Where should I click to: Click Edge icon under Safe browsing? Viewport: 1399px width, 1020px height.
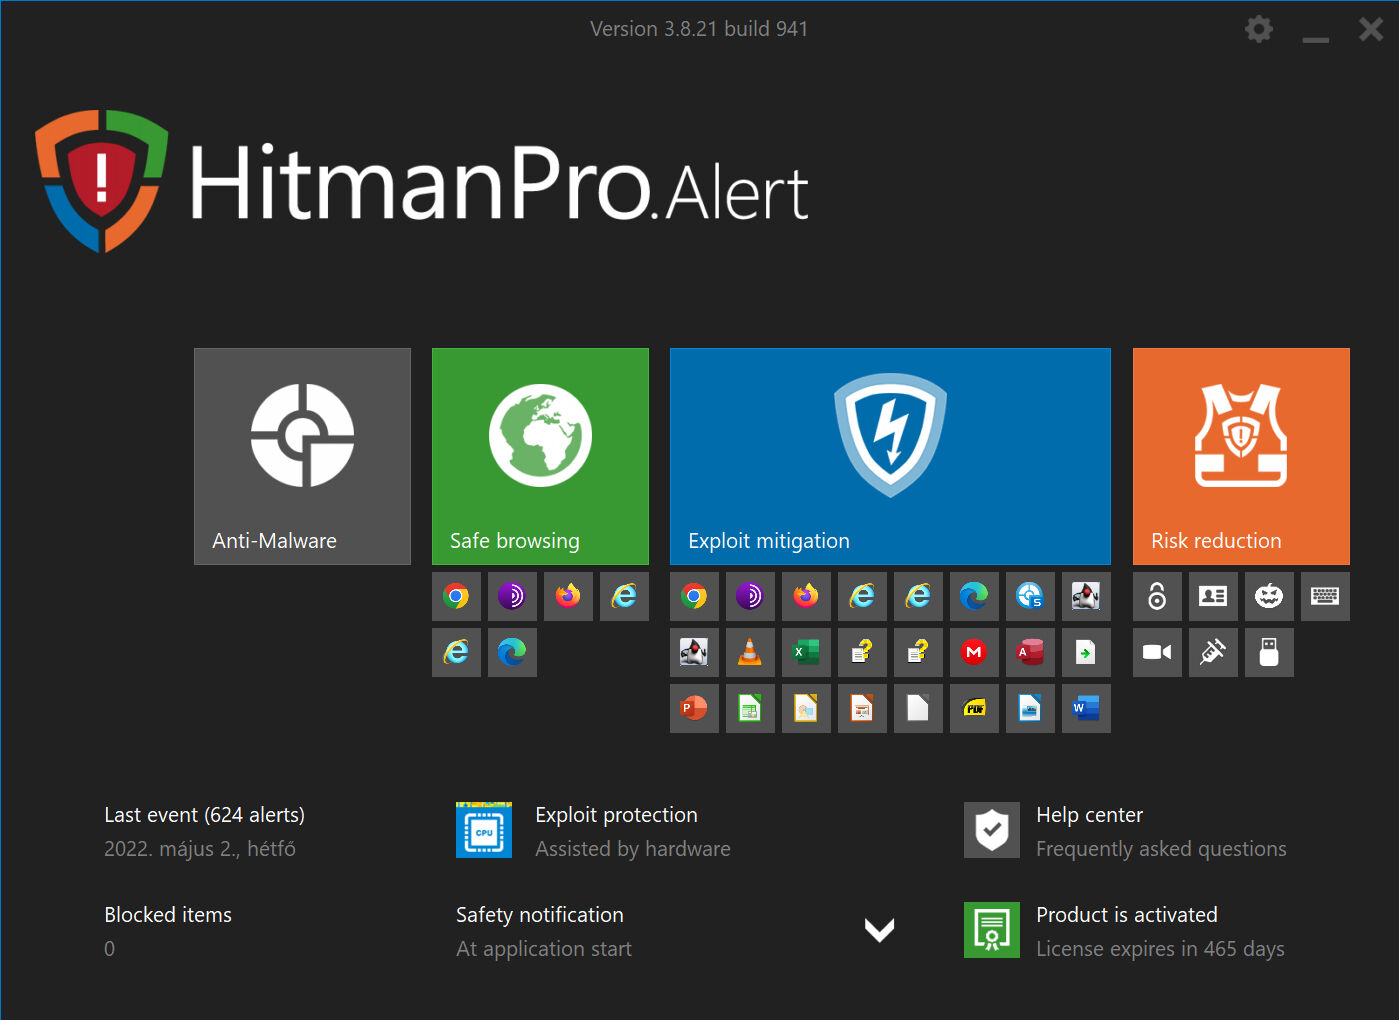tap(512, 652)
